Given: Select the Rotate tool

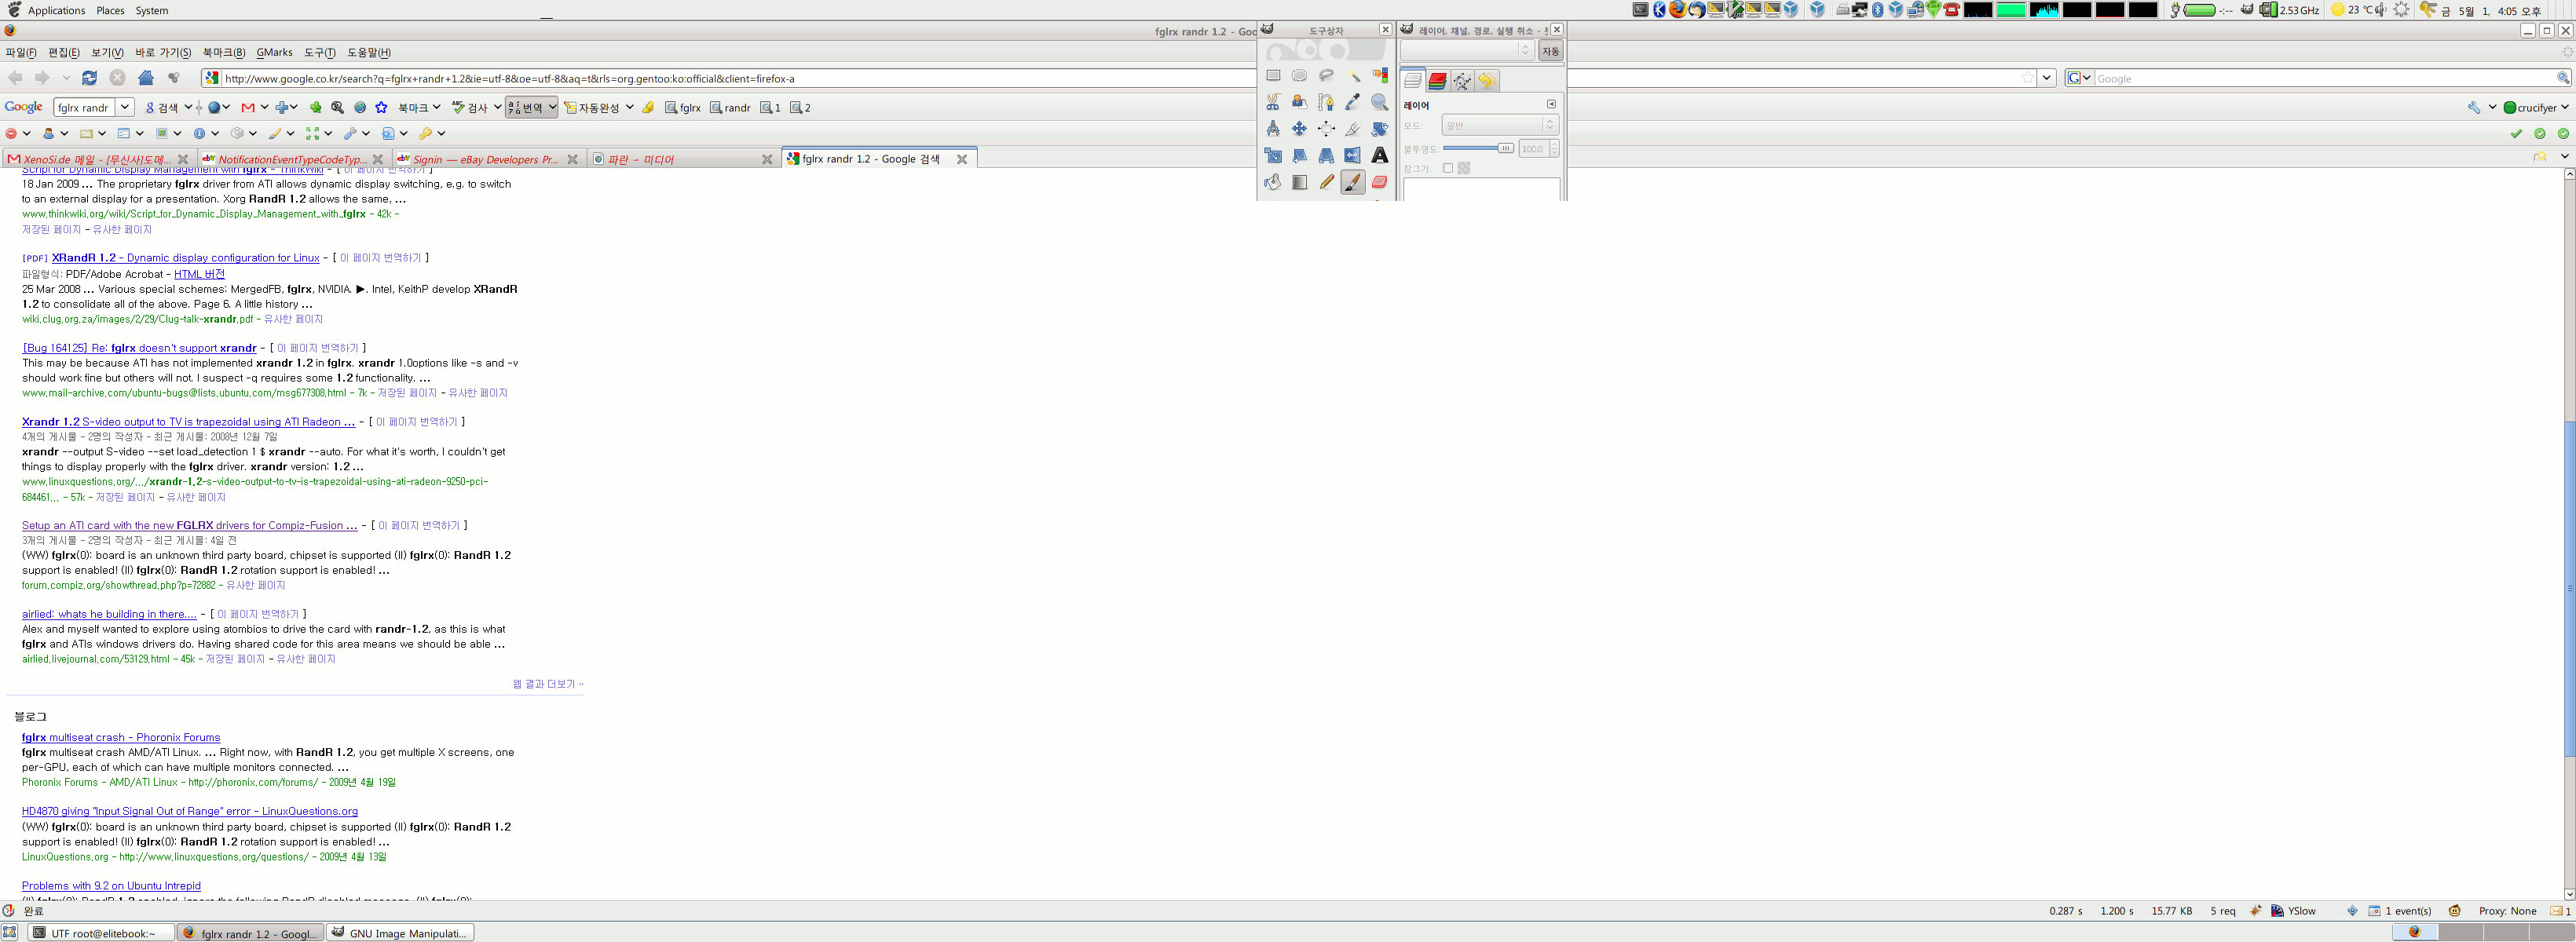Looking at the screenshot, I should [1380, 128].
